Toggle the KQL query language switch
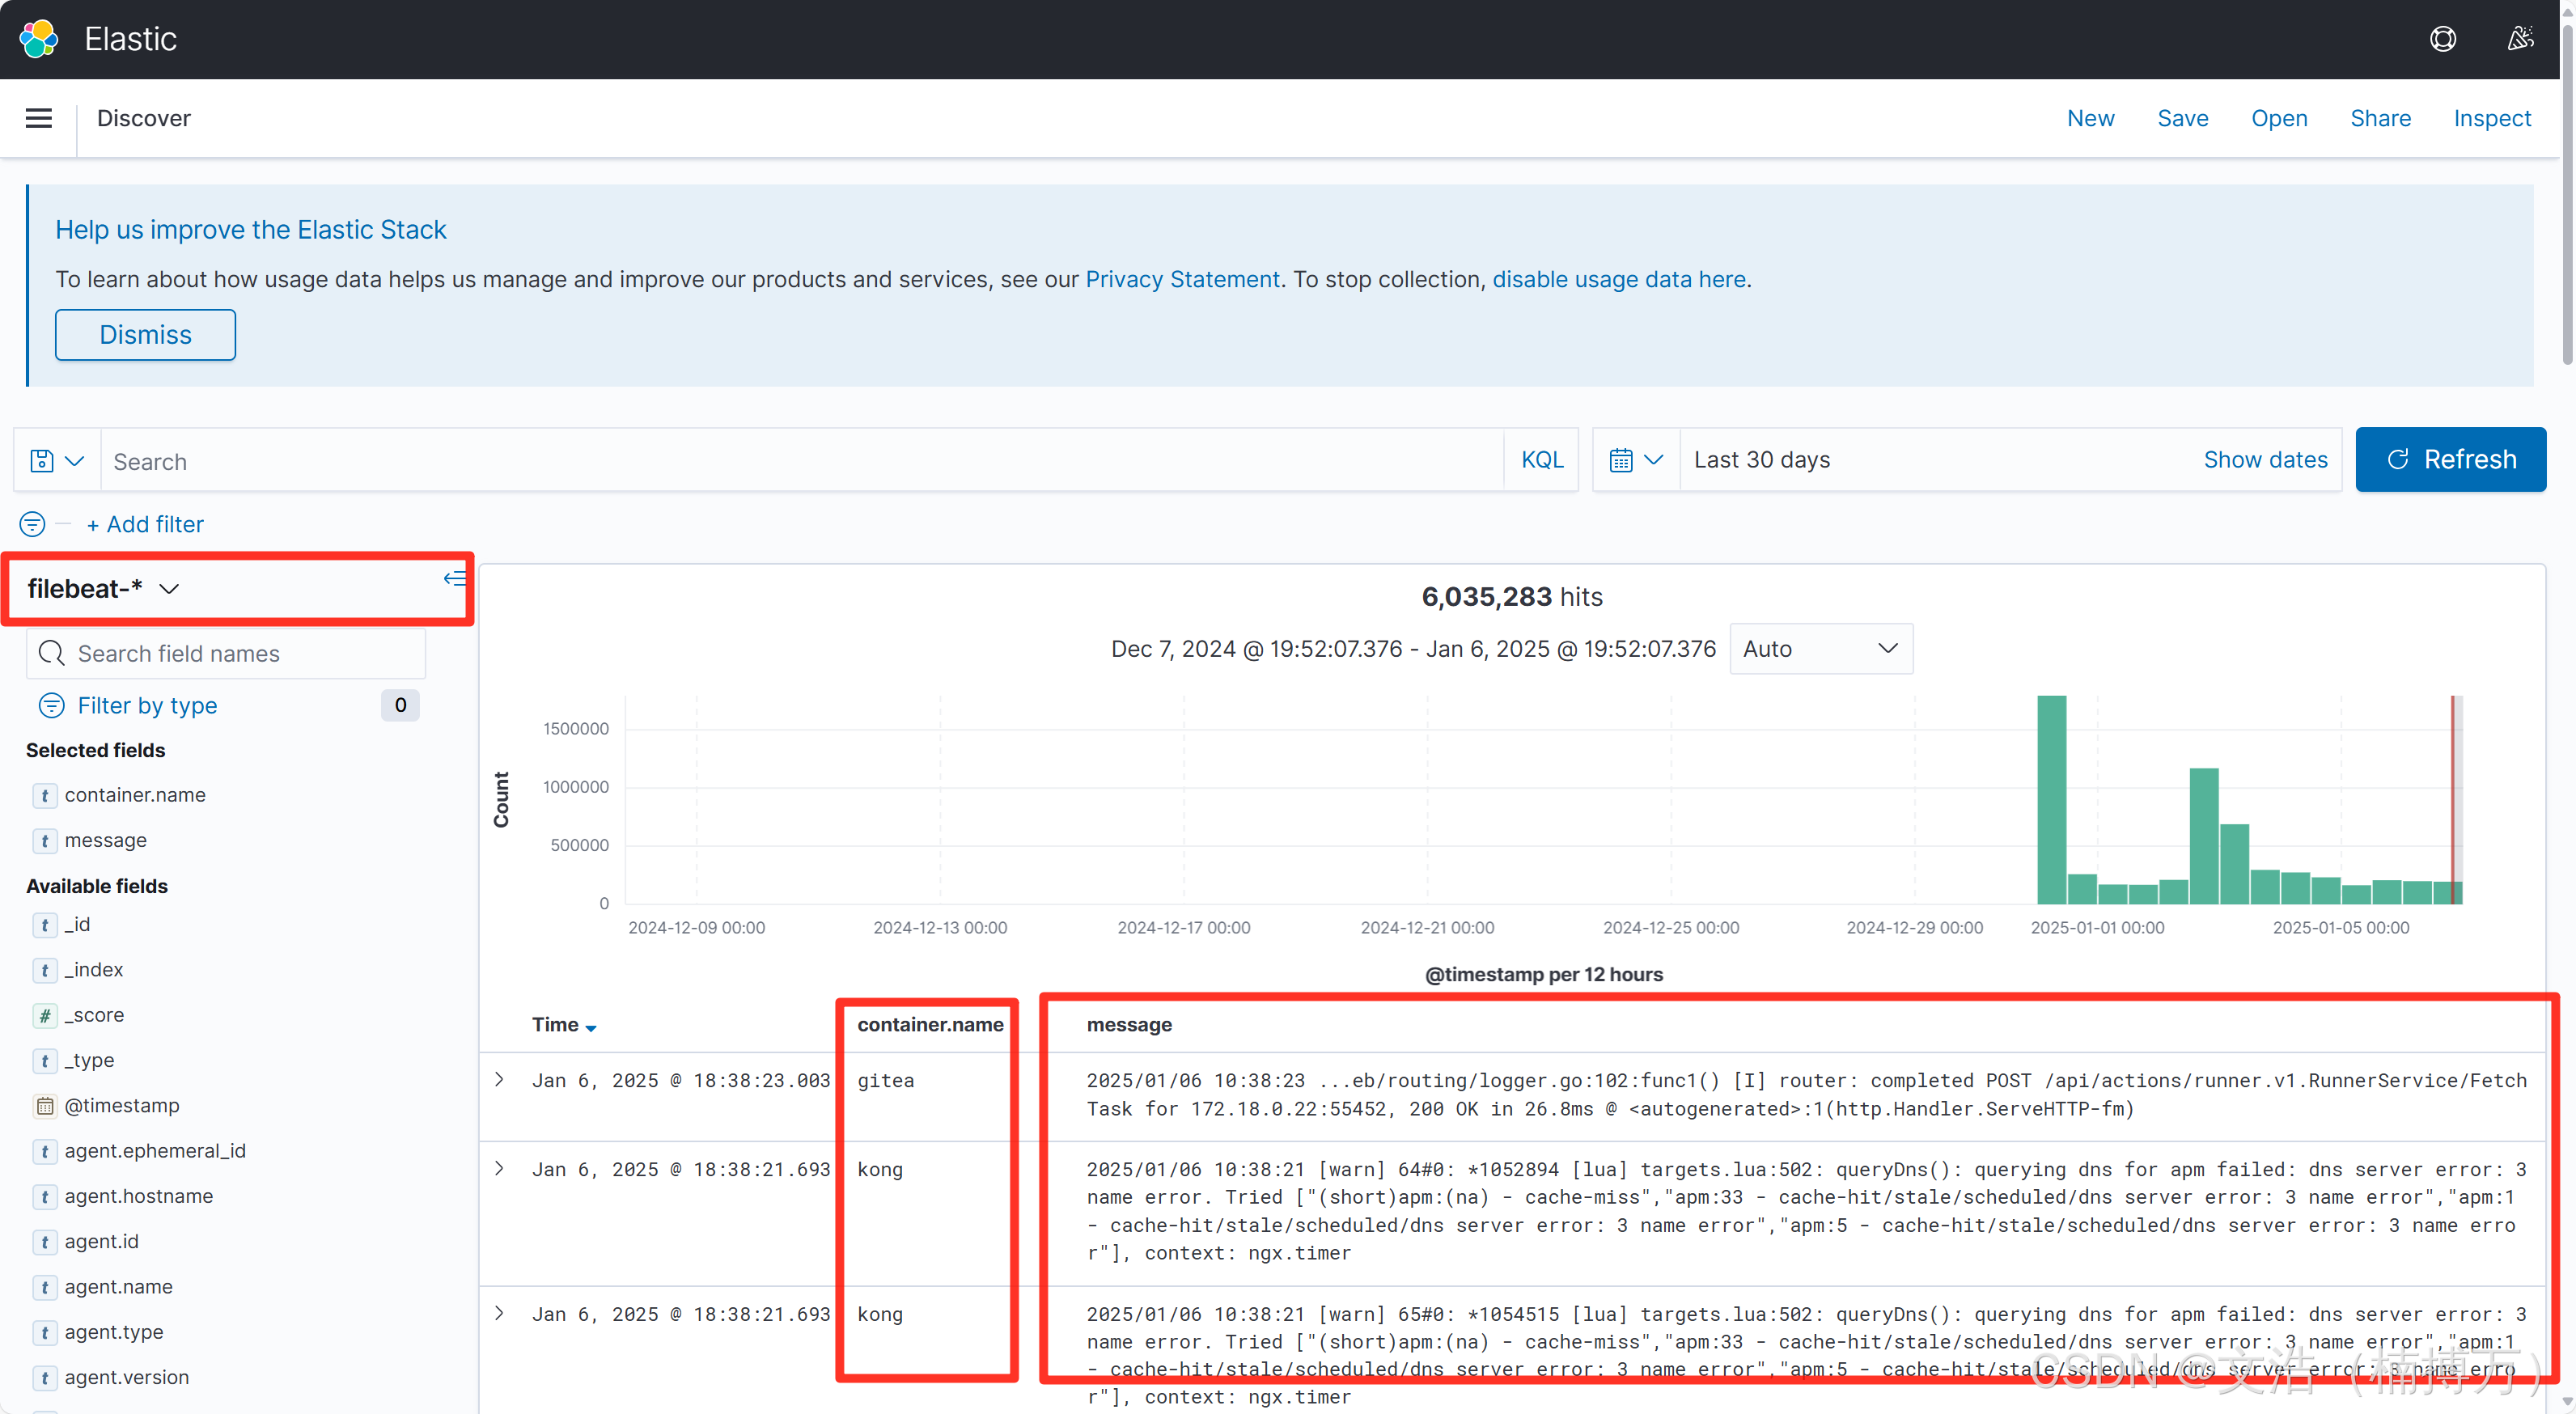 [x=1541, y=460]
